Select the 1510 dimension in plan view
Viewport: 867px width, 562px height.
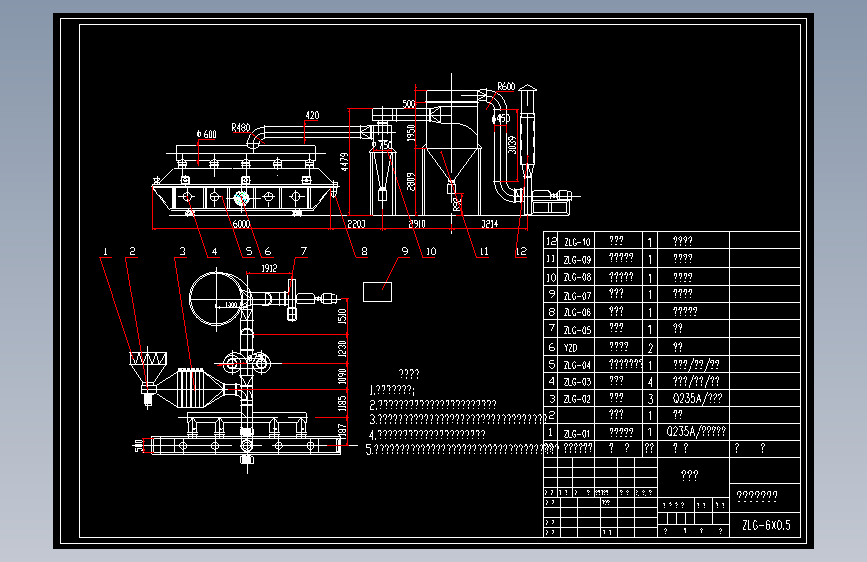(342, 316)
